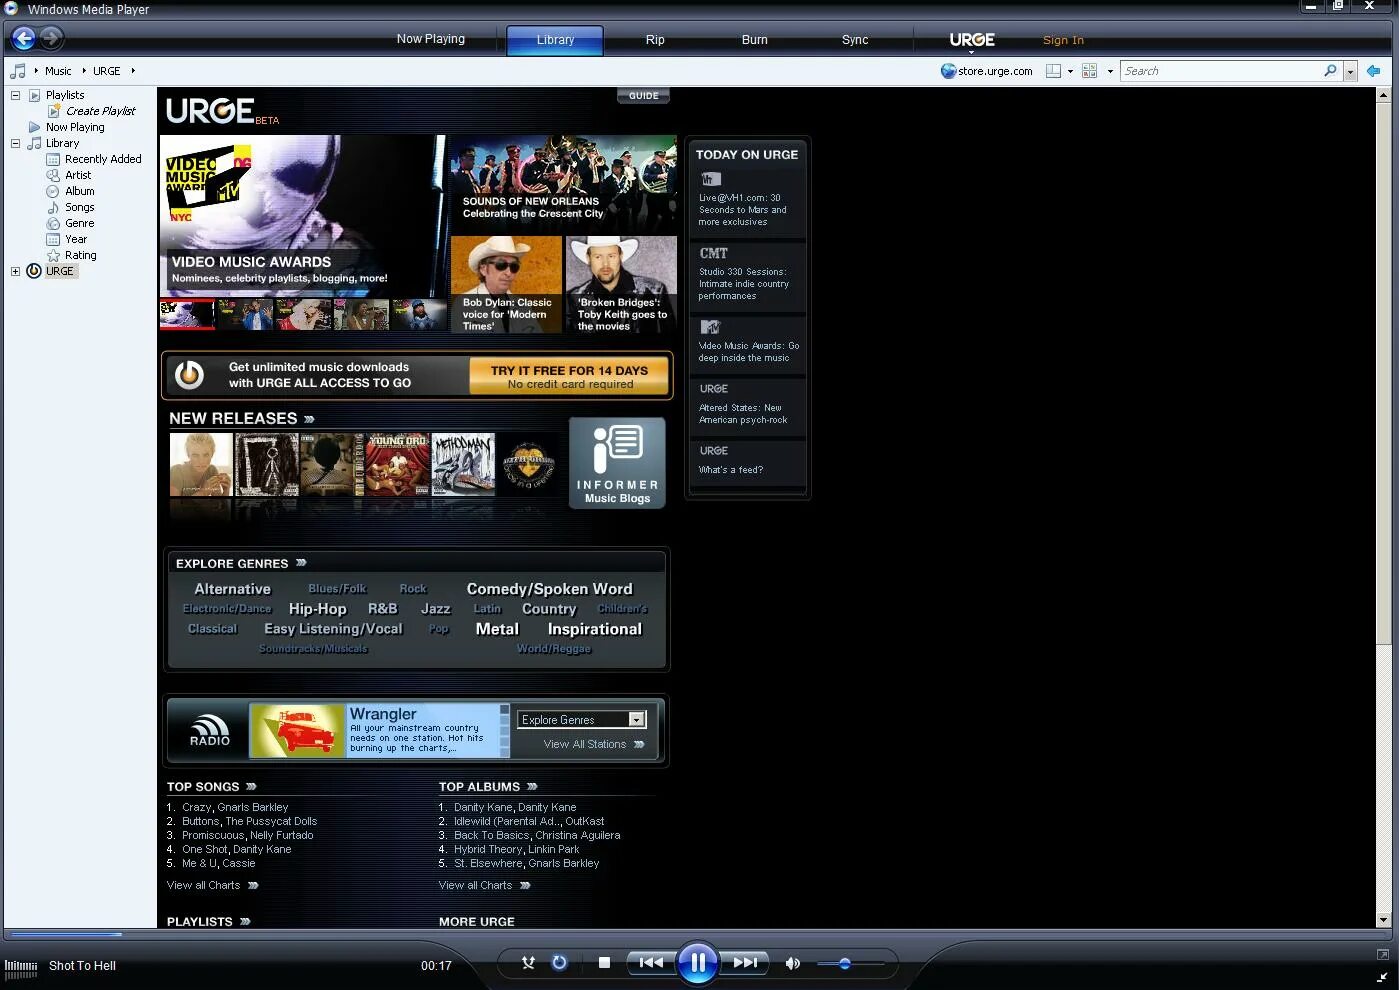Switch to Now Playing tab
Image resolution: width=1399 pixels, height=990 pixels.
pyautogui.click(x=430, y=39)
